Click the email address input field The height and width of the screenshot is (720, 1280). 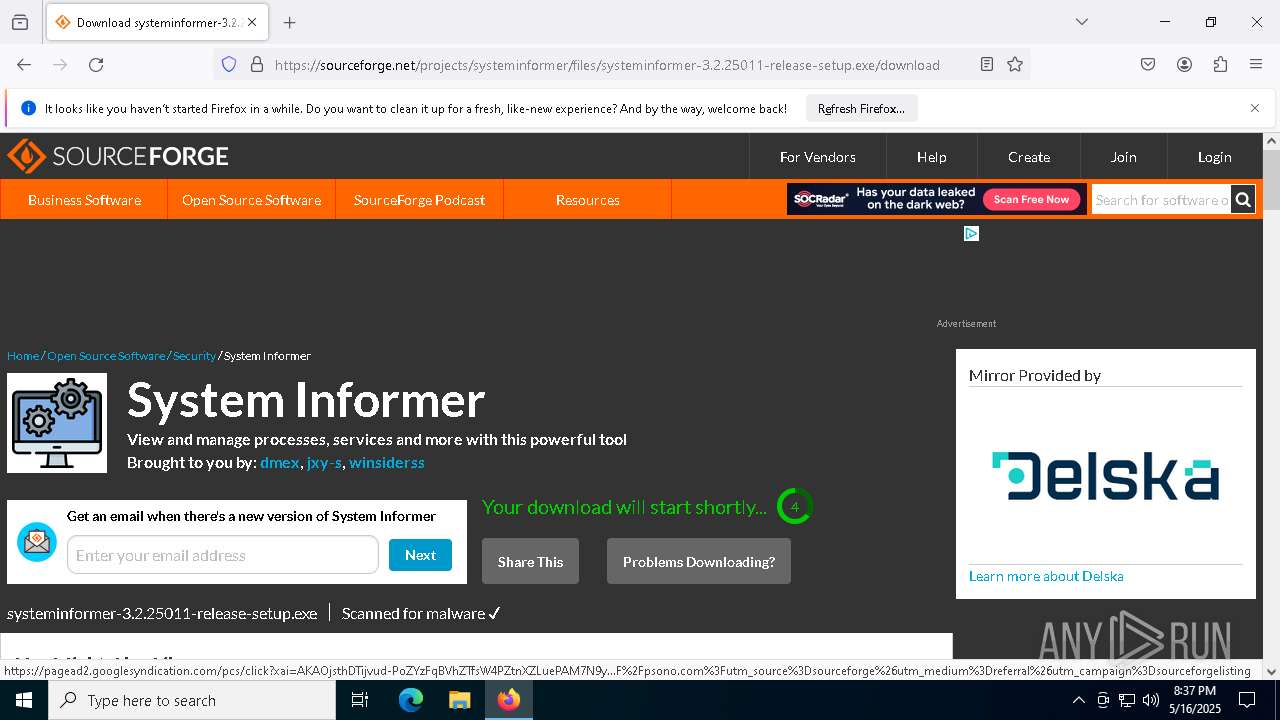[x=223, y=555]
